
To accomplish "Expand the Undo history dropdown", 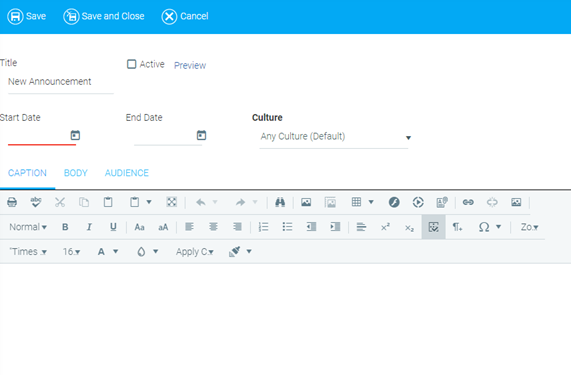I will click(215, 202).
